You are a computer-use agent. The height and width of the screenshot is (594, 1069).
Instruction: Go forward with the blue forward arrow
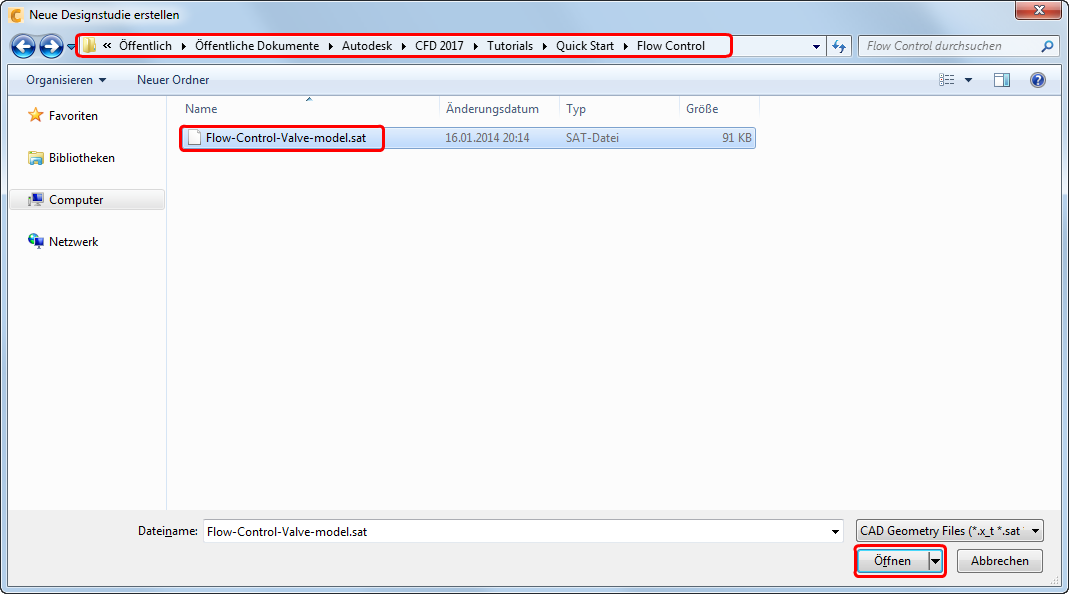tap(51, 46)
